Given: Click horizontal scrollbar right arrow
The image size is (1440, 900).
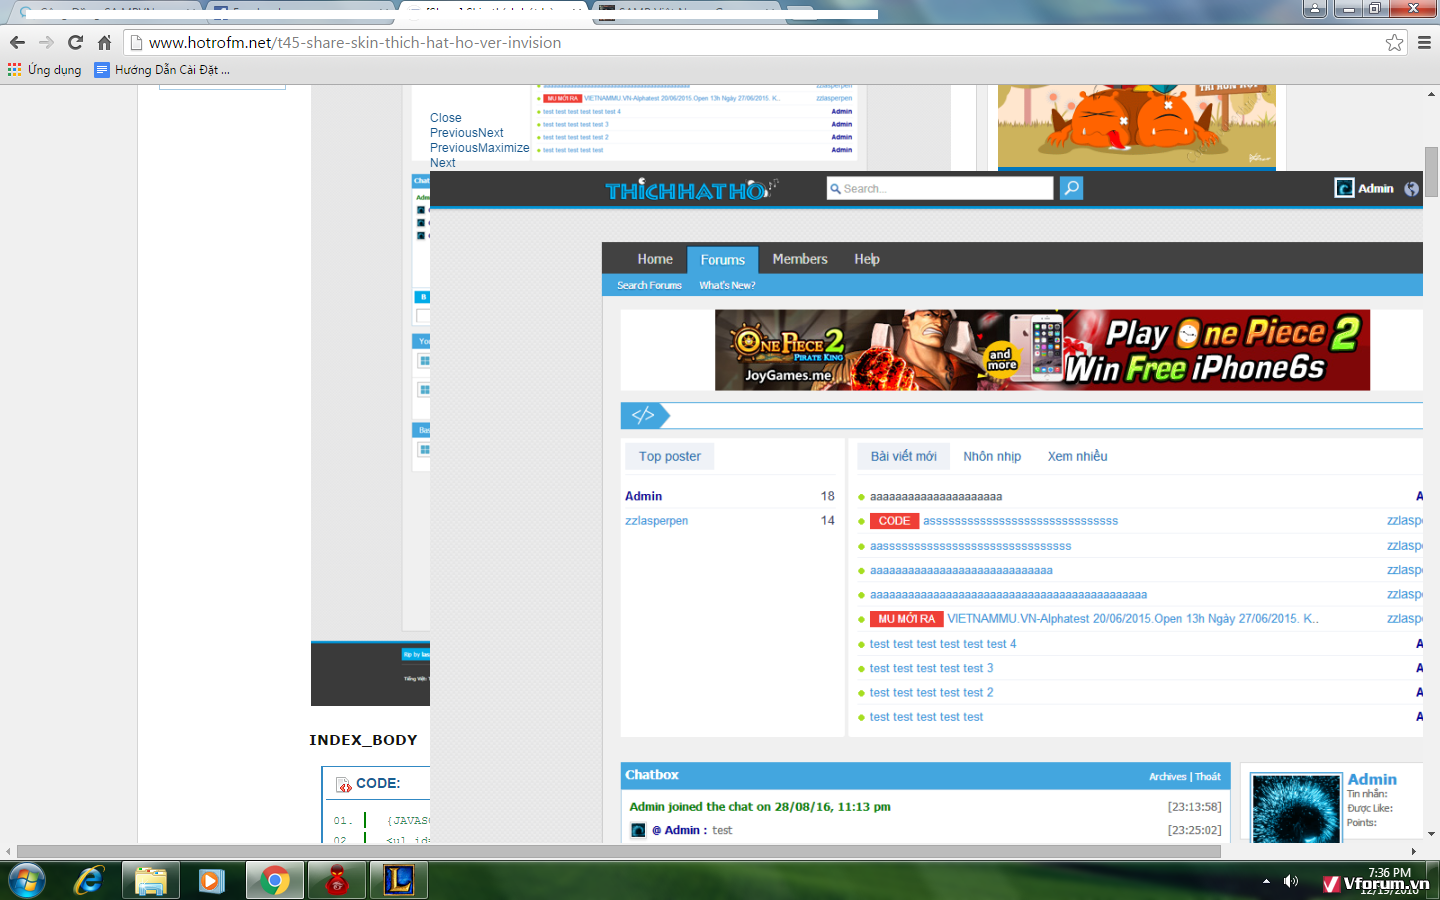Looking at the screenshot, I should [1414, 852].
